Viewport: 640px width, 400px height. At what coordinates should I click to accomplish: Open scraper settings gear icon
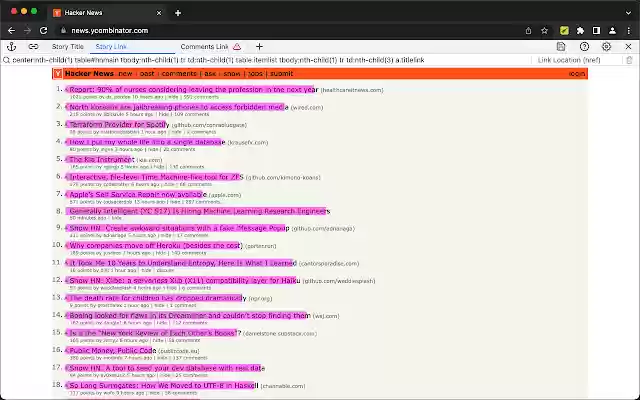click(x=606, y=47)
